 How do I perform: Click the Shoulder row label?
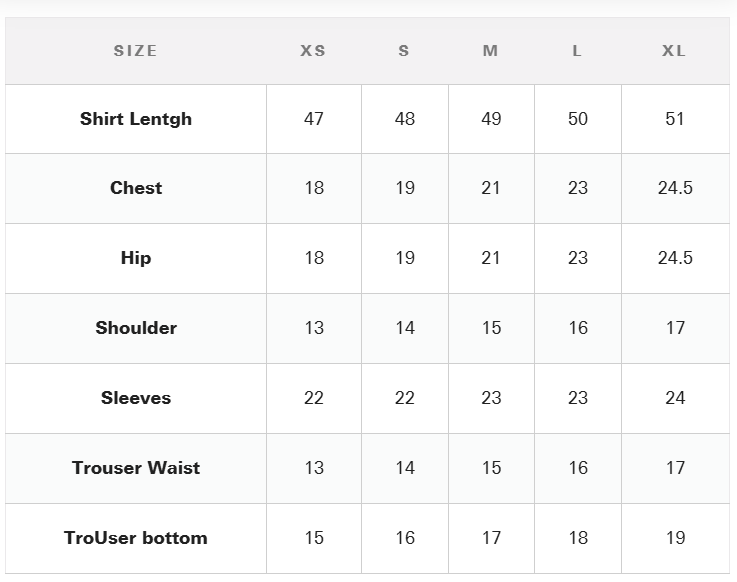(x=136, y=328)
